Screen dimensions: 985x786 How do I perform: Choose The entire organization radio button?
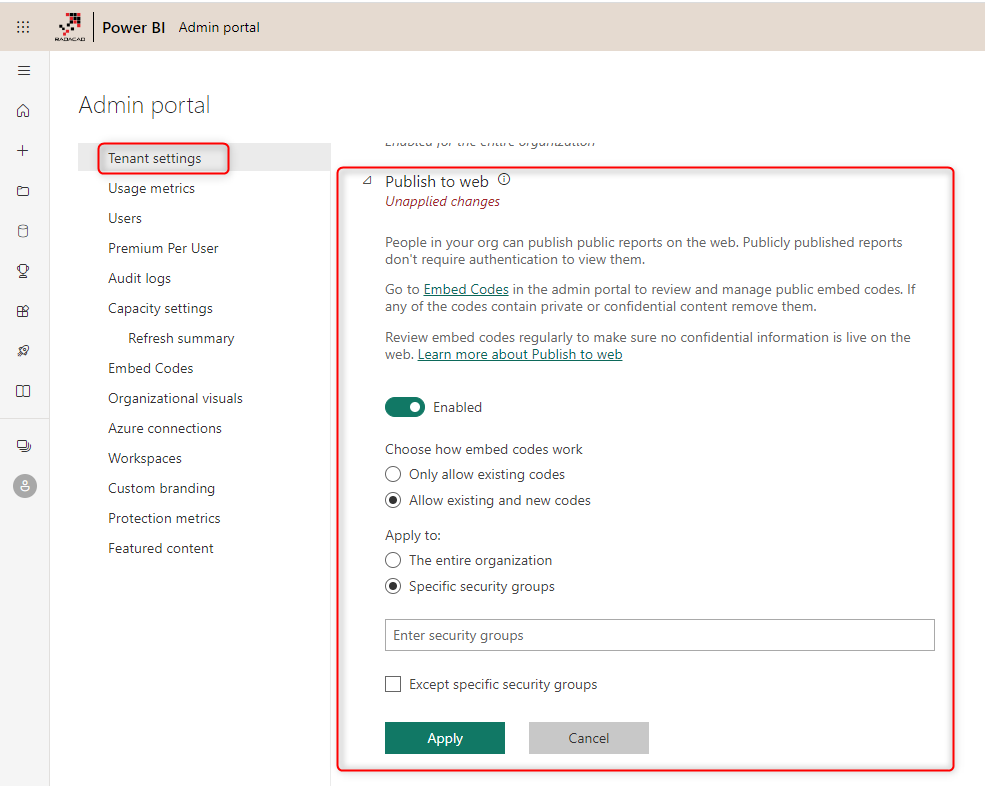393,560
